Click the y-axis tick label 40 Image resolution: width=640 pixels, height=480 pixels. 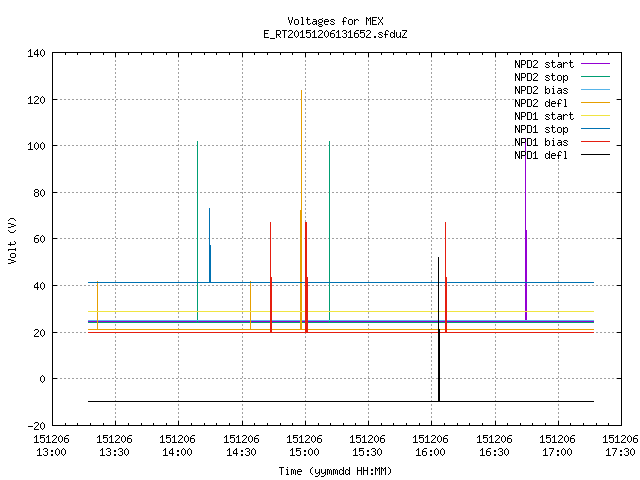point(39,286)
